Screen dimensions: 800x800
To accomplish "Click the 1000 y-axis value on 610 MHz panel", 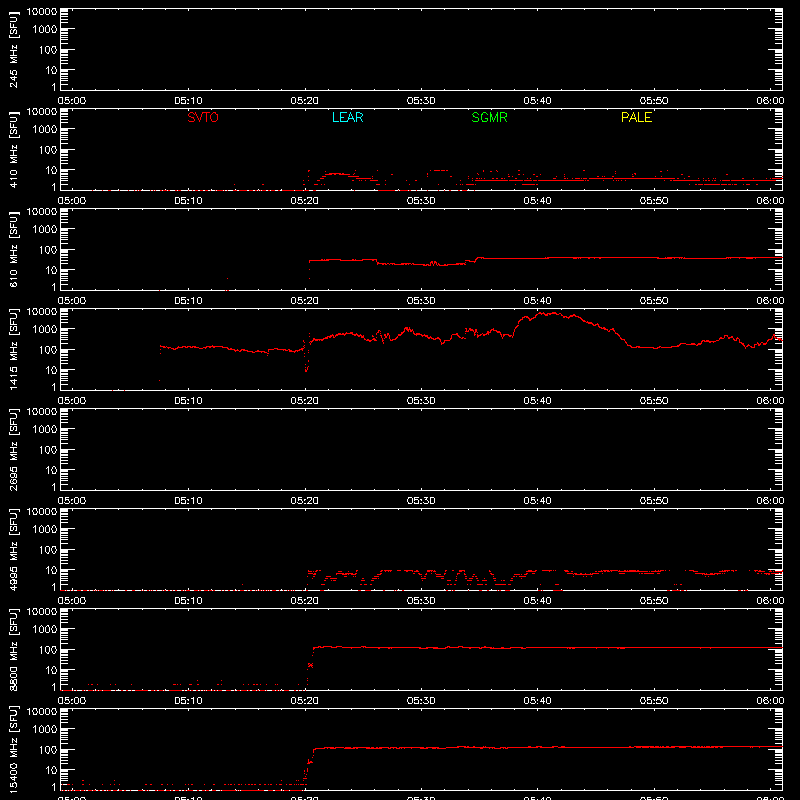I will (x=44, y=230).
